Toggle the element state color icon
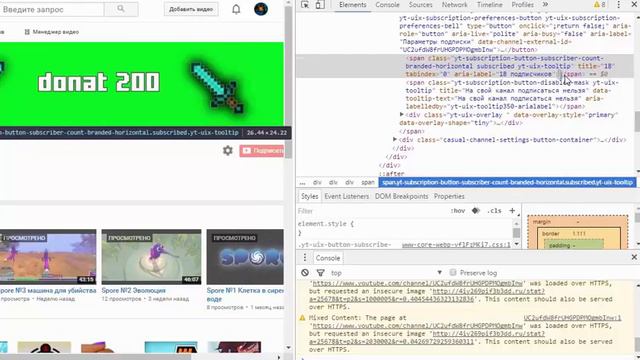The width and height of the screenshot is (640, 360). click(476, 211)
